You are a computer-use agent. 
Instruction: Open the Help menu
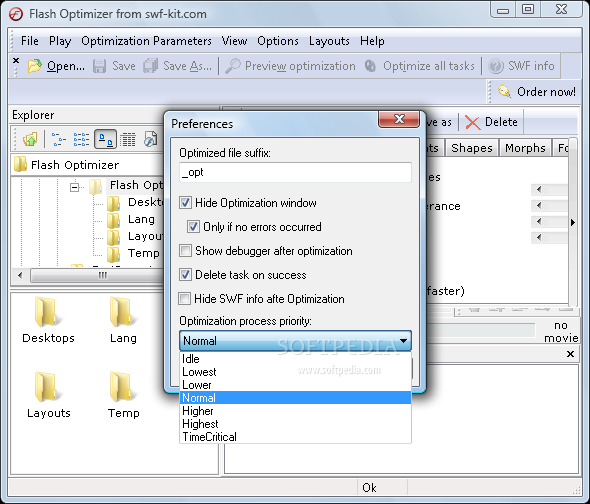372,41
